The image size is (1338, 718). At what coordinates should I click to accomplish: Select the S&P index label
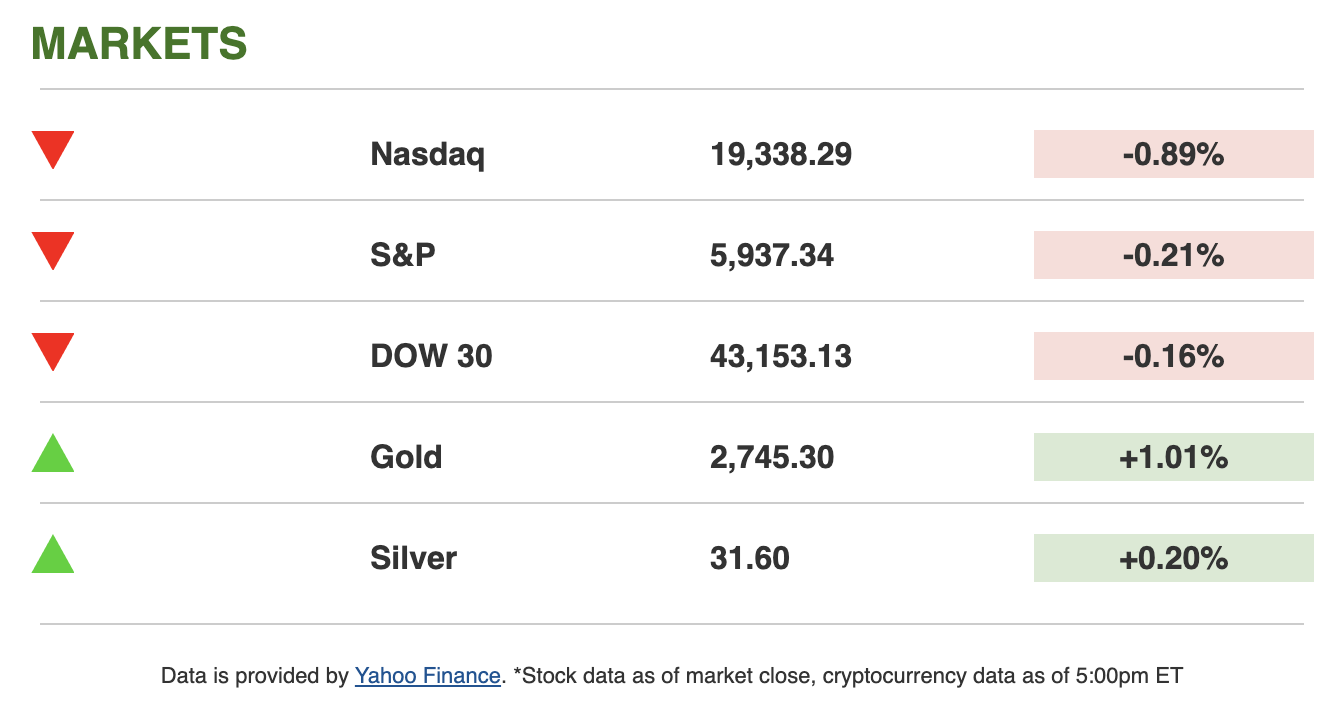403,255
